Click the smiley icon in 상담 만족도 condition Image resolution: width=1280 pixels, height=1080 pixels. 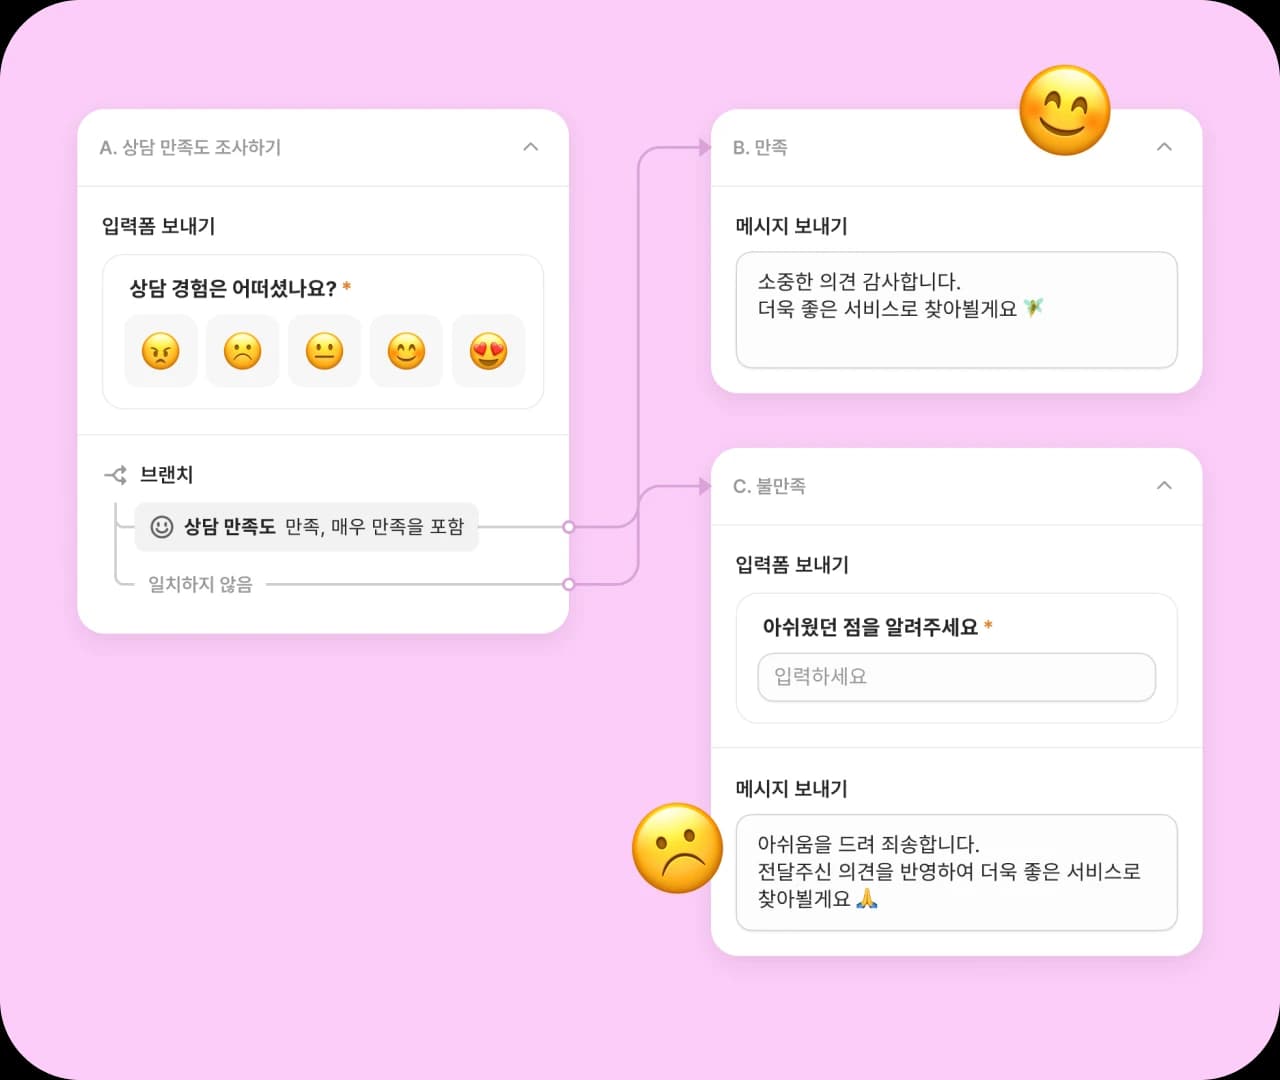click(x=161, y=527)
